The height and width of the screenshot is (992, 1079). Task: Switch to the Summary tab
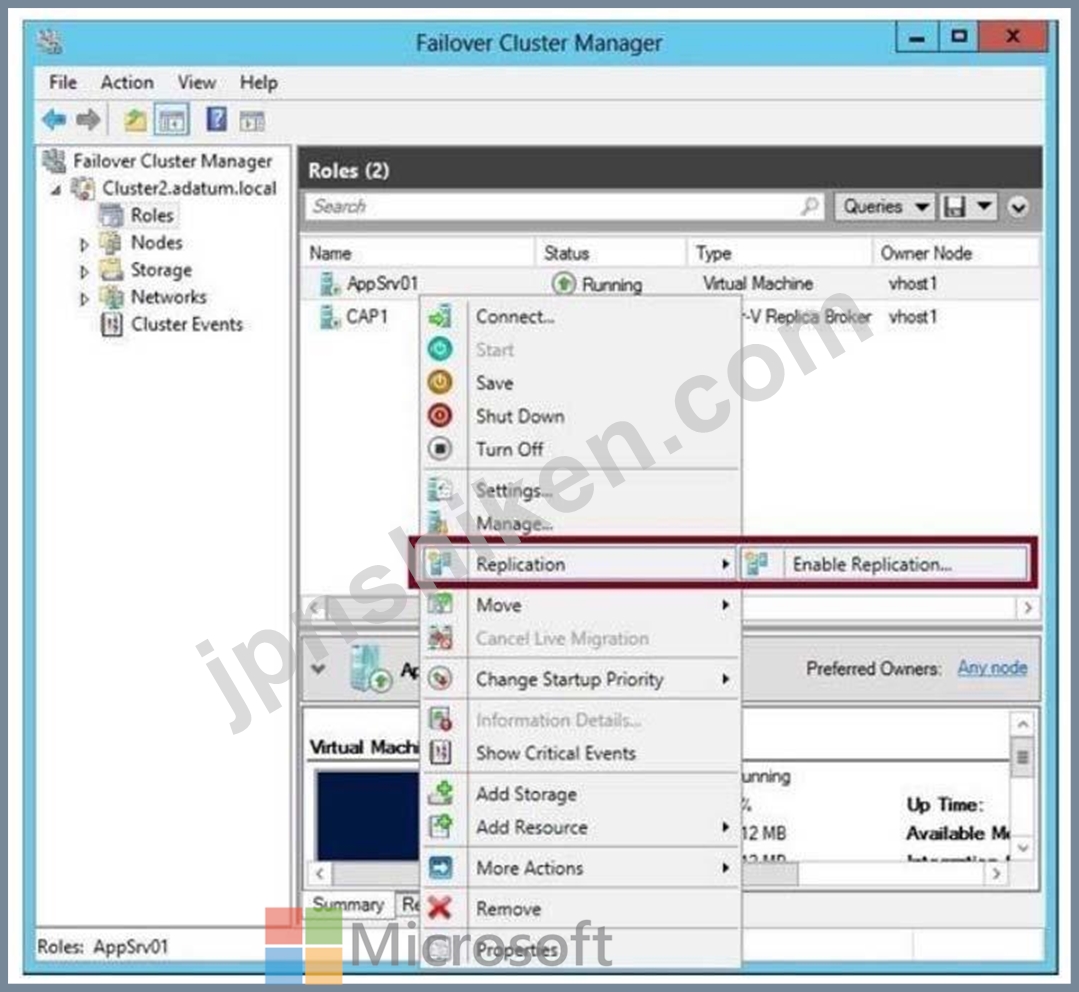point(348,904)
